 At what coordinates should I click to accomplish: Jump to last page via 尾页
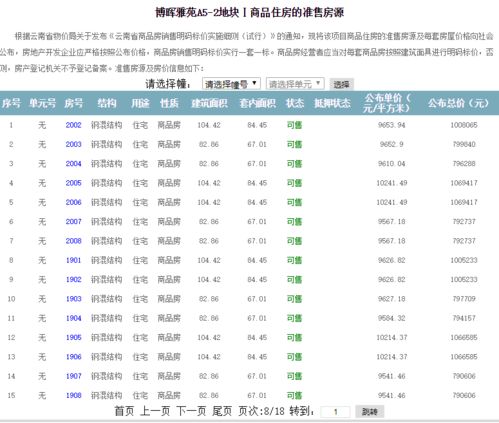point(222,411)
